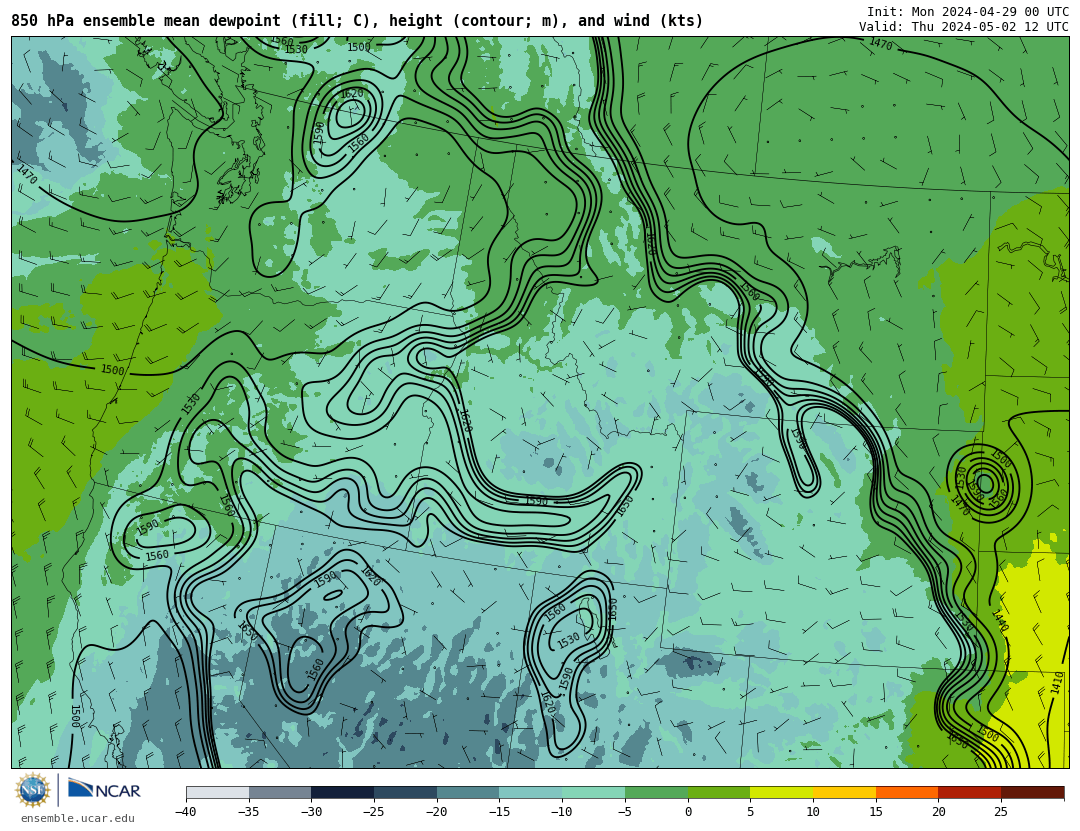Click the negative 5 colorbar tick label
Screen dimensions: 1080x831
tap(624, 812)
